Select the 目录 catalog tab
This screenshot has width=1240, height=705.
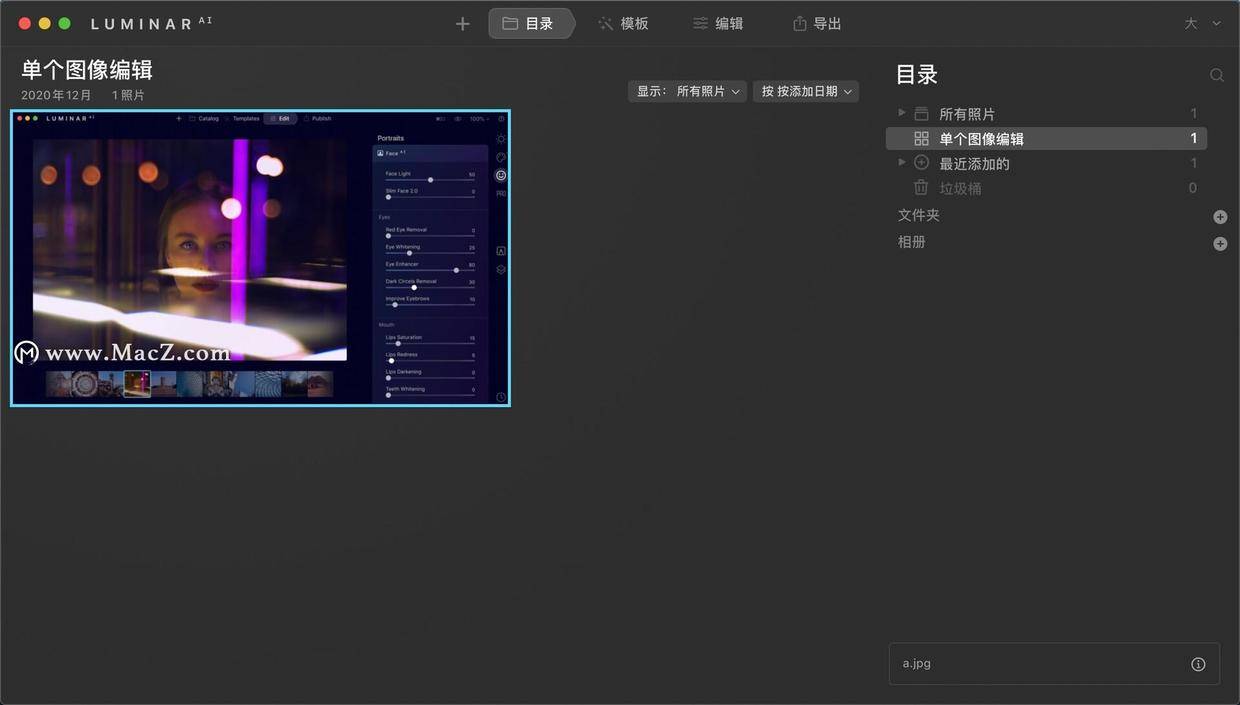coord(530,24)
